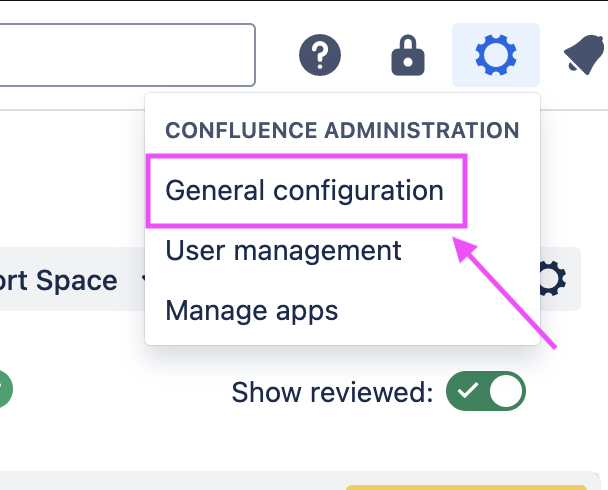The height and width of the screenshot is (490, 608).
Task: Click the Confluence Administration menu header
Action: pos(342,131)
